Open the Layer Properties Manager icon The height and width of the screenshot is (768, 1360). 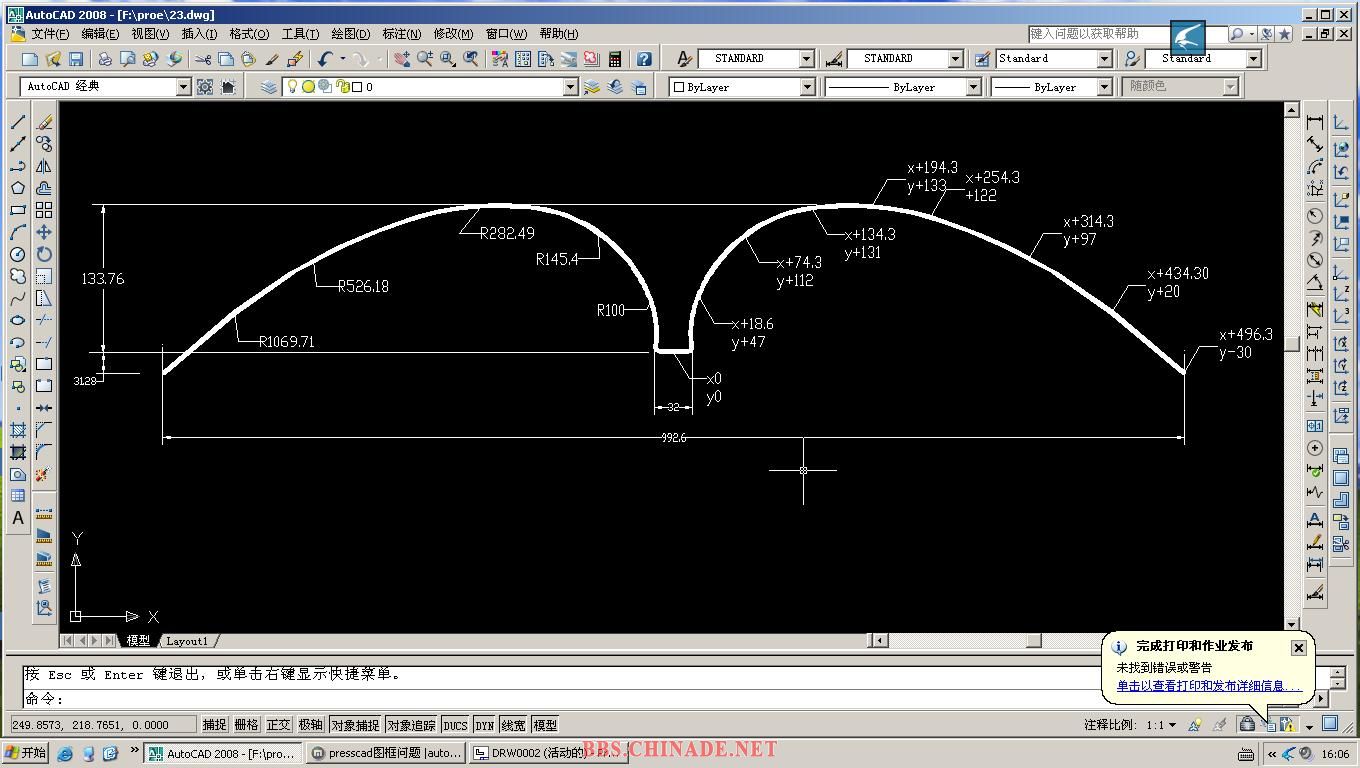[269, 87]
